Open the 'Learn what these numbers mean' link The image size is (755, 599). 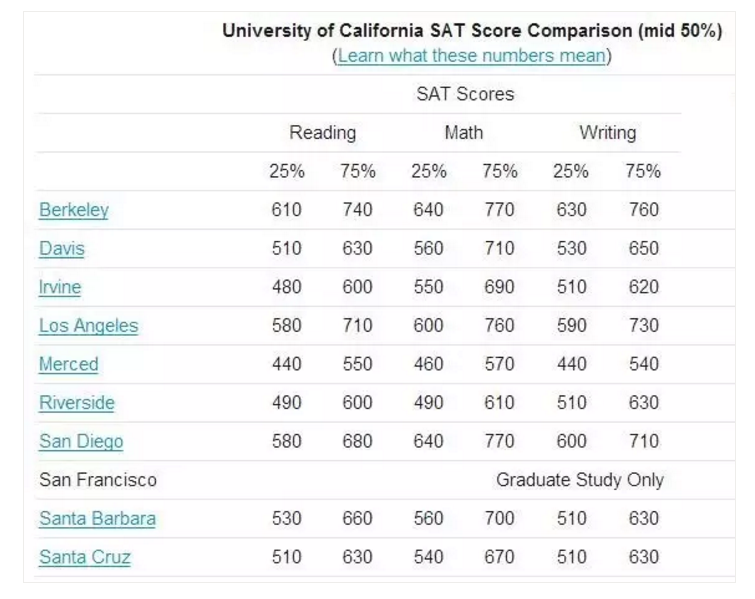click(472, 56)
